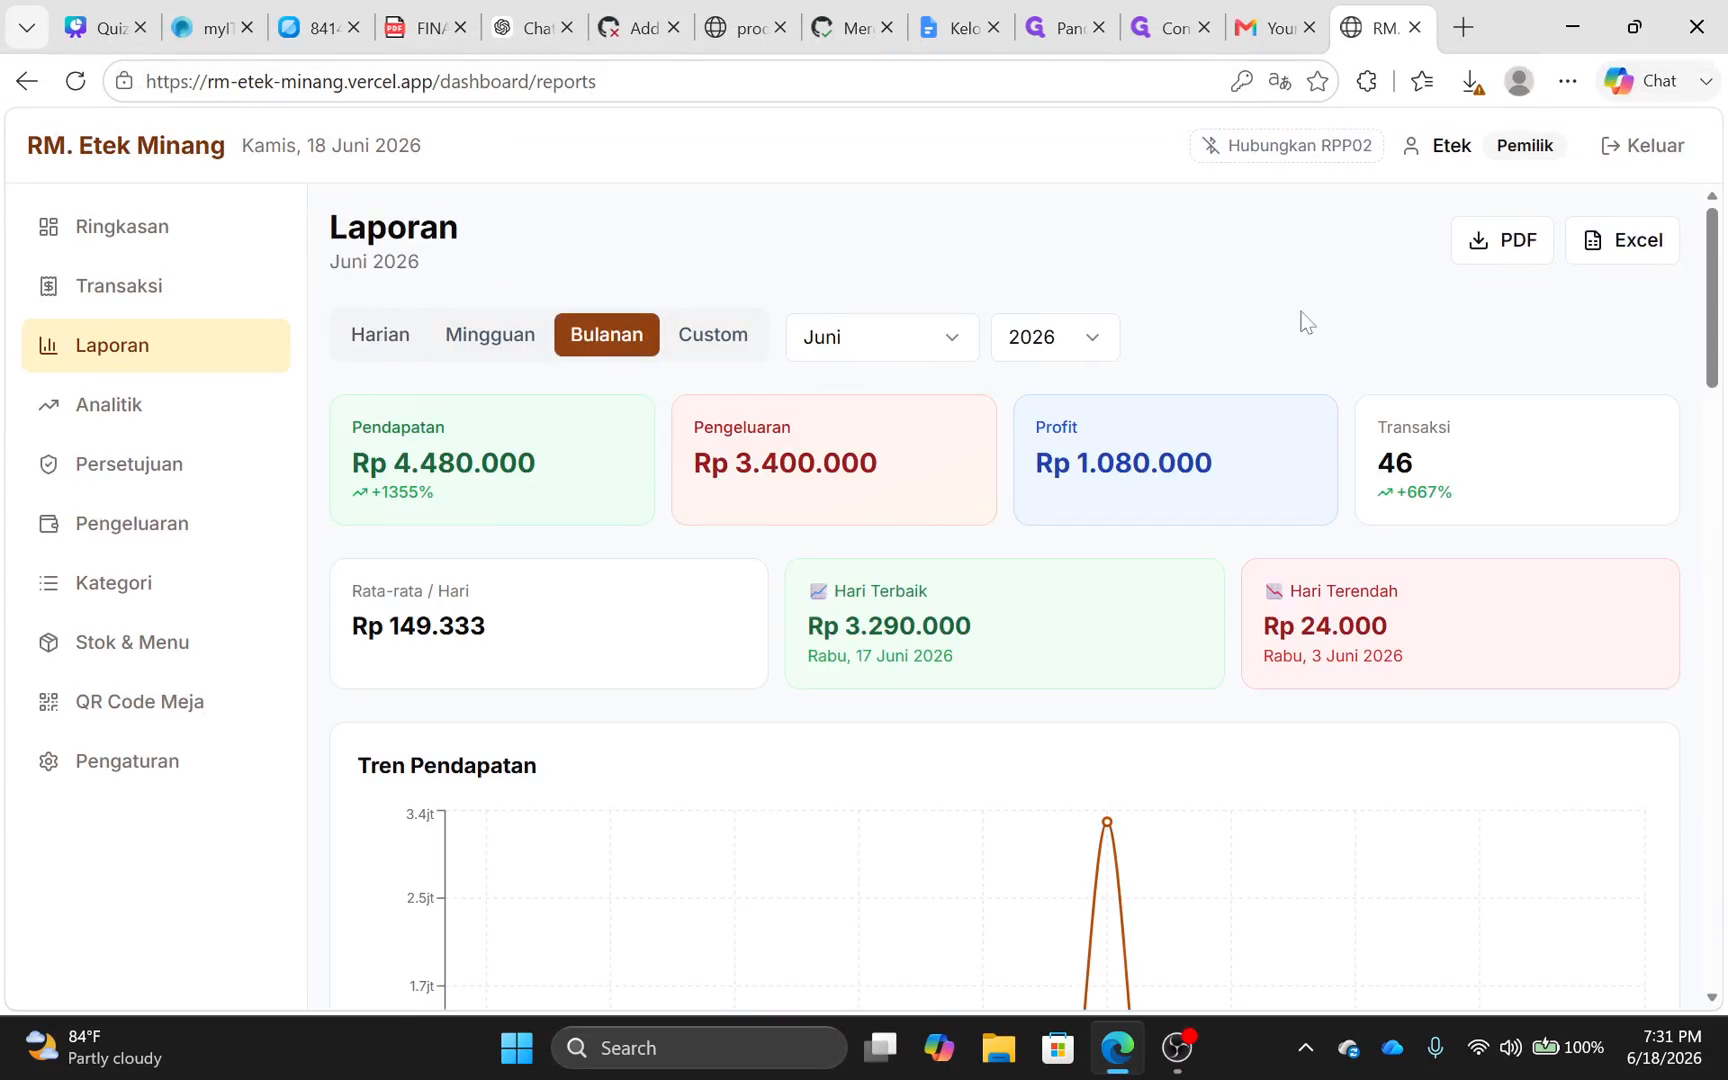Open Windows Start menu
This screenshot has width=1728, height=1080.
[x=516, y=1048]
